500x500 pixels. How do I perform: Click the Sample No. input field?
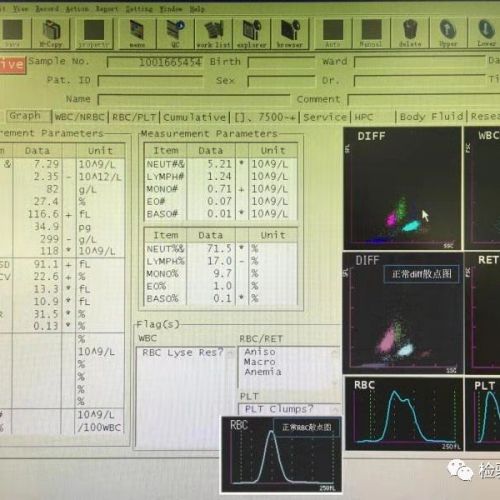coord(155,62)
